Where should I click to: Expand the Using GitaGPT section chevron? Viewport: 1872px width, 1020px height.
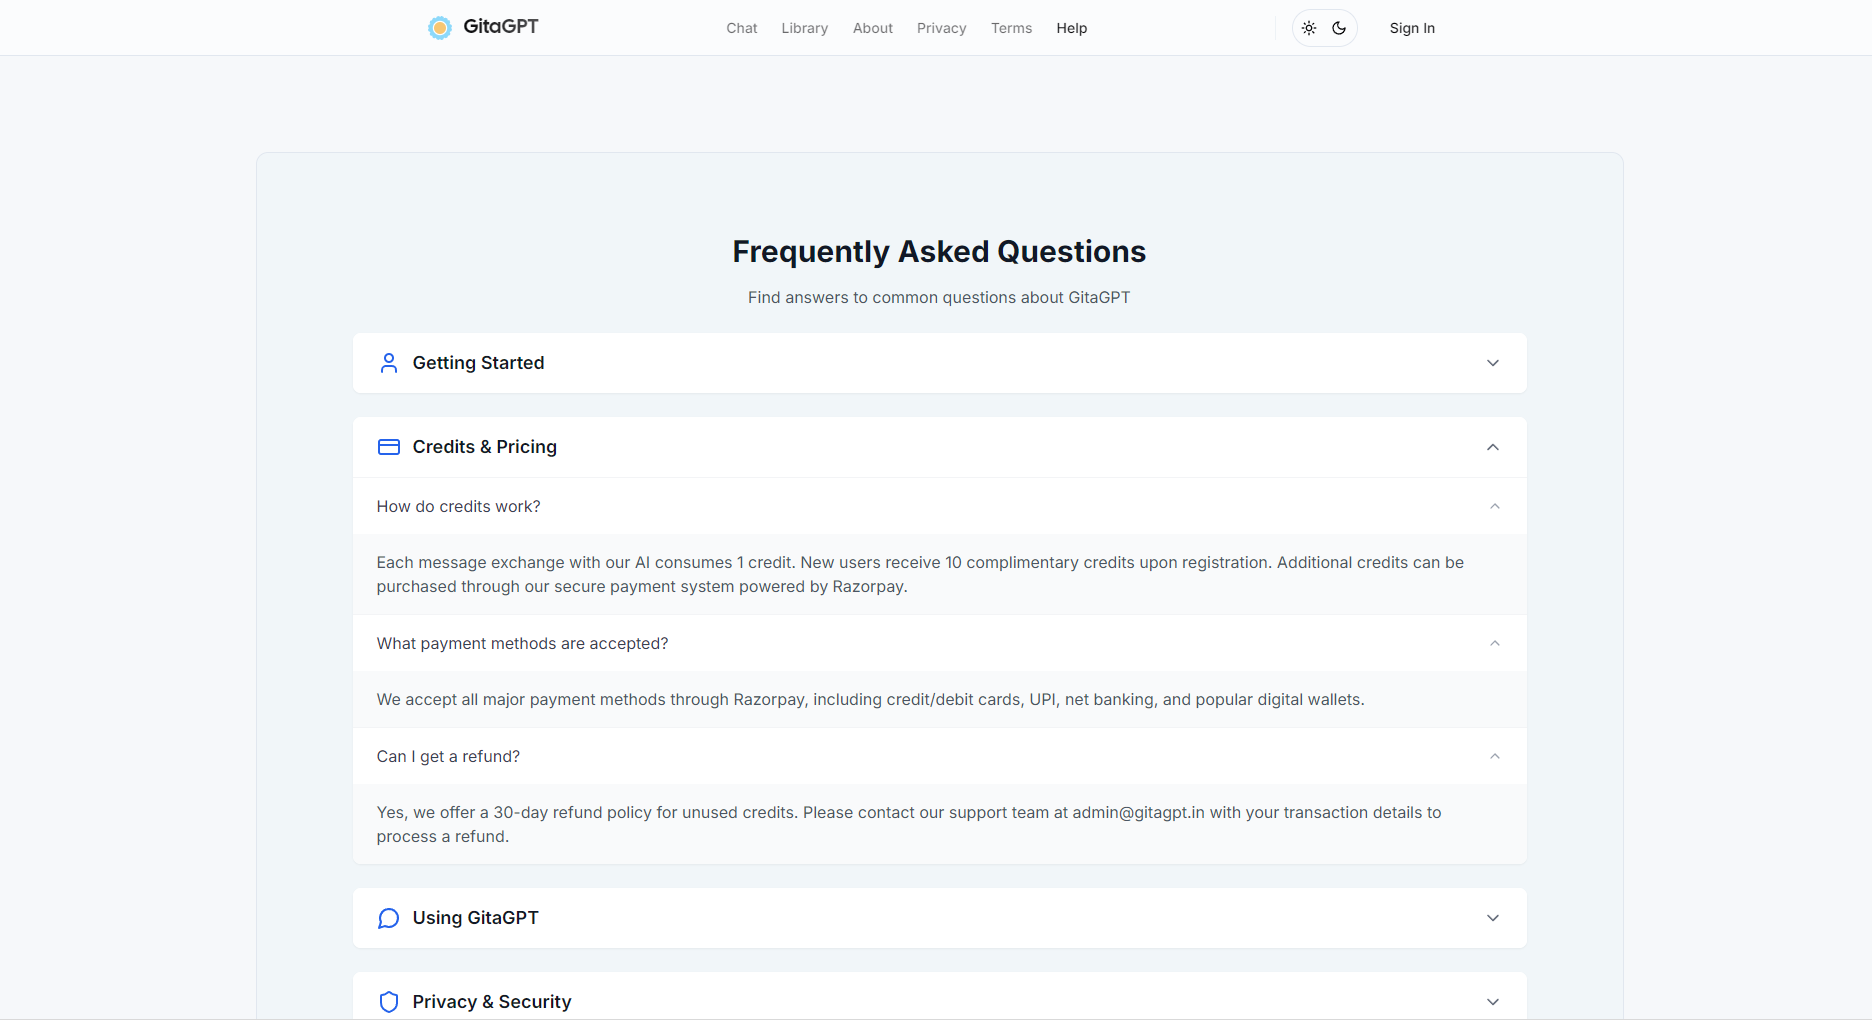(1492, 918)
